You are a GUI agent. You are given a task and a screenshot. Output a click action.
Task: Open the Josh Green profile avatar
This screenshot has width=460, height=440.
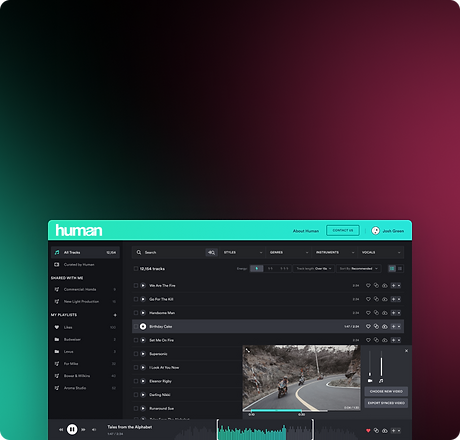(375, 231)
